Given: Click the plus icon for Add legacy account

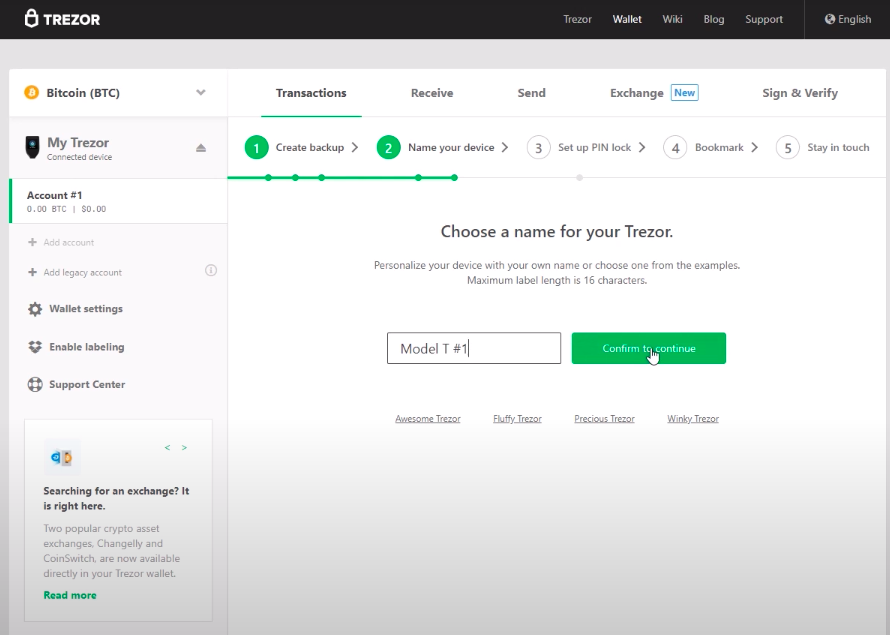Looking at the screenshot, I should [x=32, y=272].
